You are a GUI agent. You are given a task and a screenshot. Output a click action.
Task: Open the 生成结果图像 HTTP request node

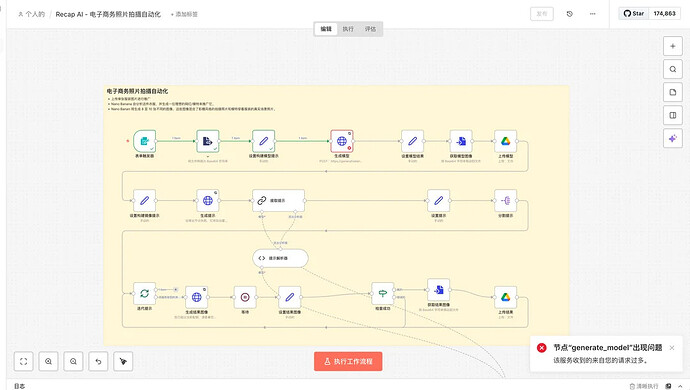click(x=196, y=298)
